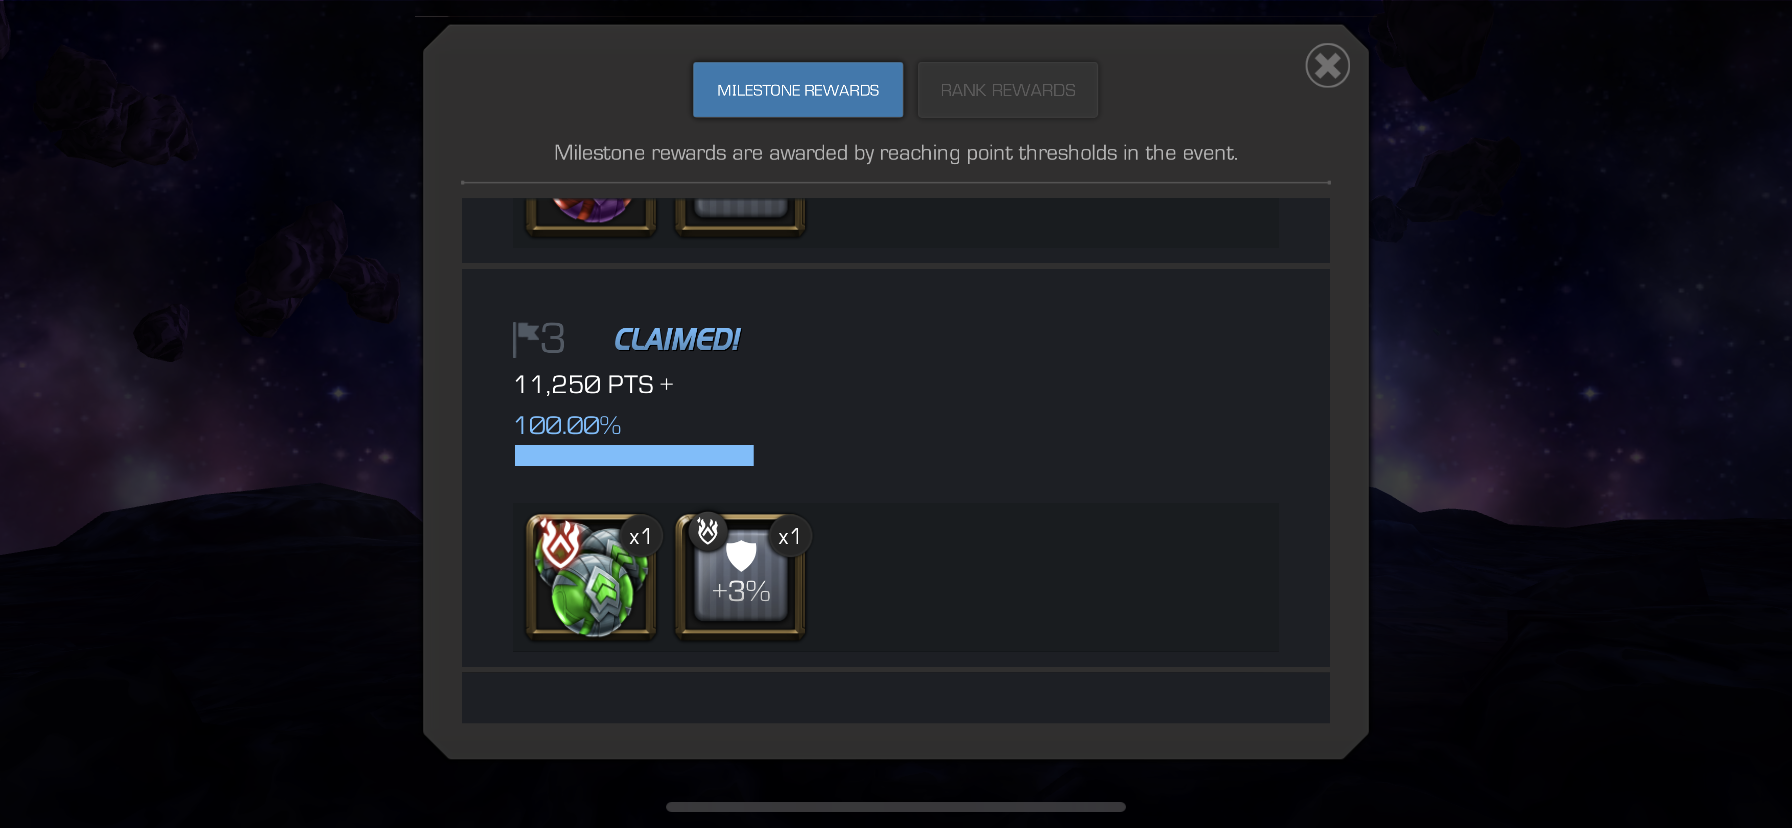The height and width of the screenshot is (828, 1792).
Task: Tap the iOS home indicator bar
Action: pos(896,807)
